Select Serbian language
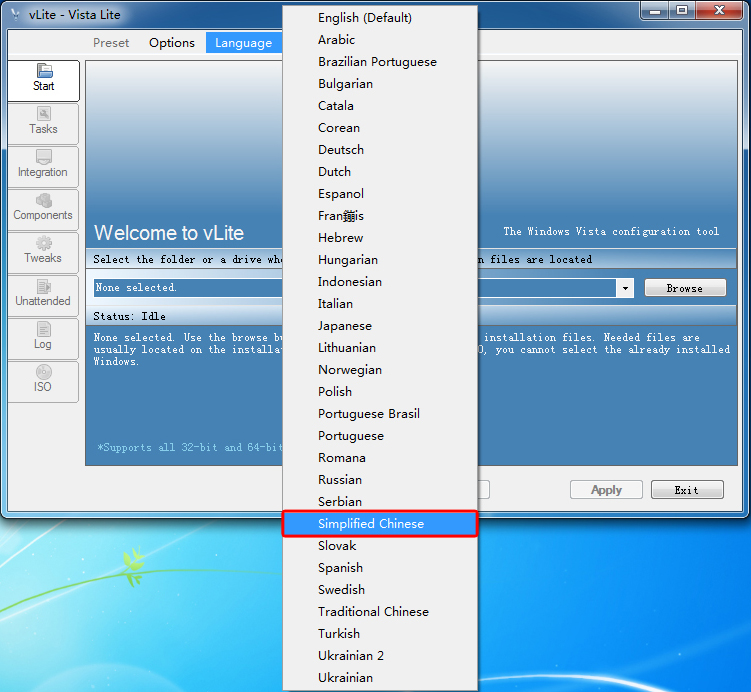751x692 pixels. 380,502
